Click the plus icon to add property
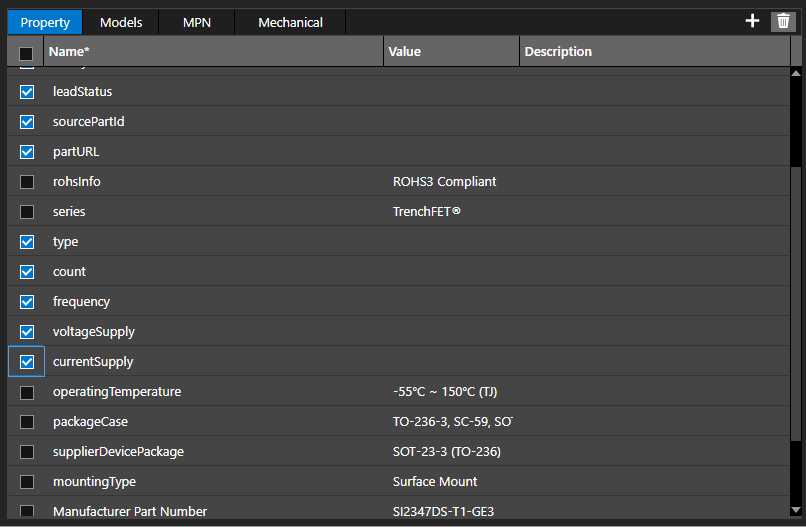The height and width of the screenshot is (527, 806). point(752,21)
